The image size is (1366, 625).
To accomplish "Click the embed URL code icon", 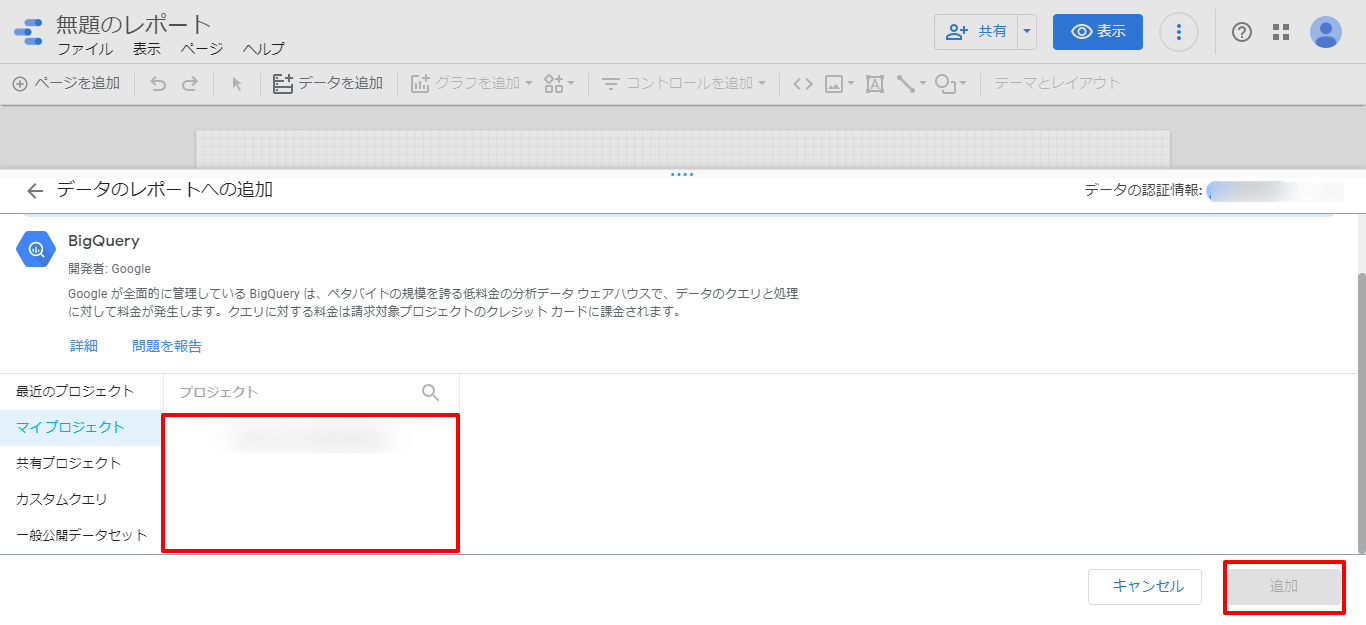I will tap(803, 84).
